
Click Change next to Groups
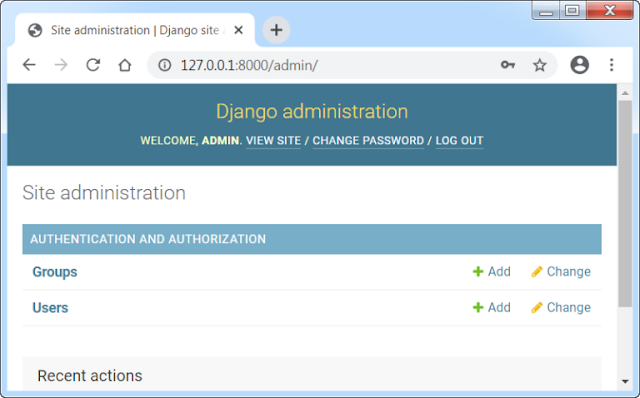click(x=561, y=272)
